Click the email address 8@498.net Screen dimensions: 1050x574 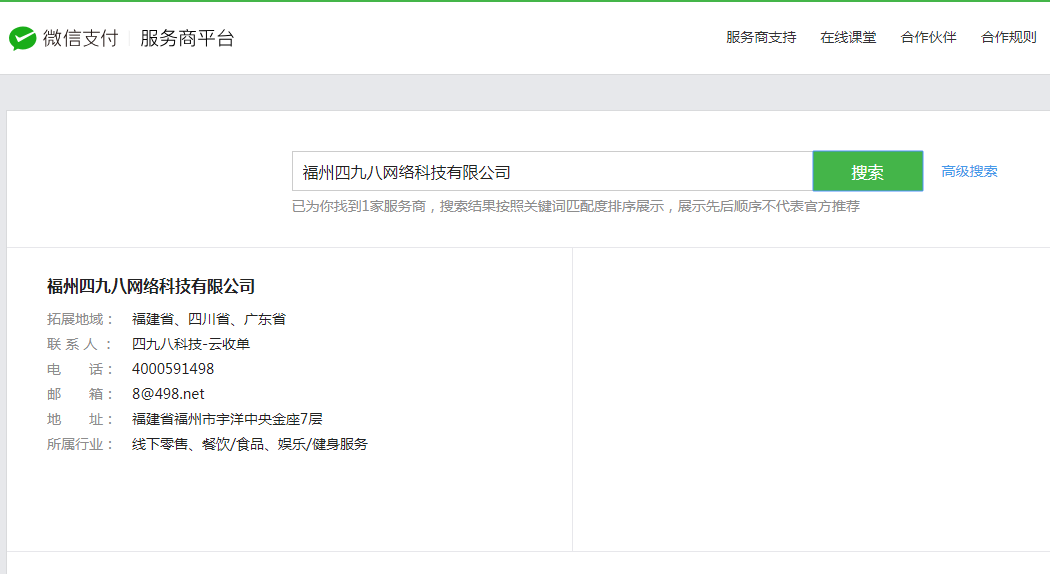coord(168,394)
